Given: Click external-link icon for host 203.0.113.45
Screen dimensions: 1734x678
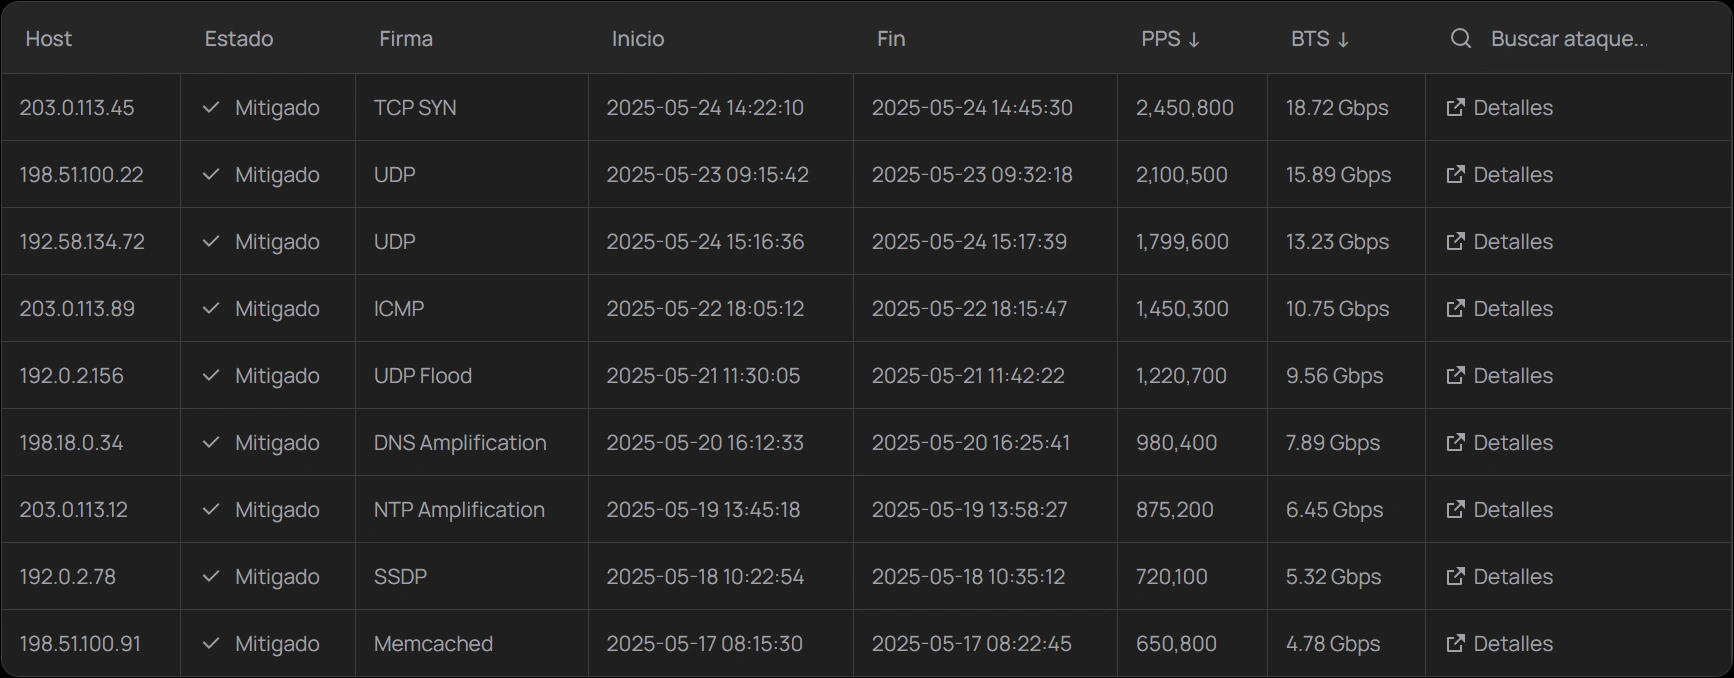Looking at the screenshot, I should (x=1455, y=107).
